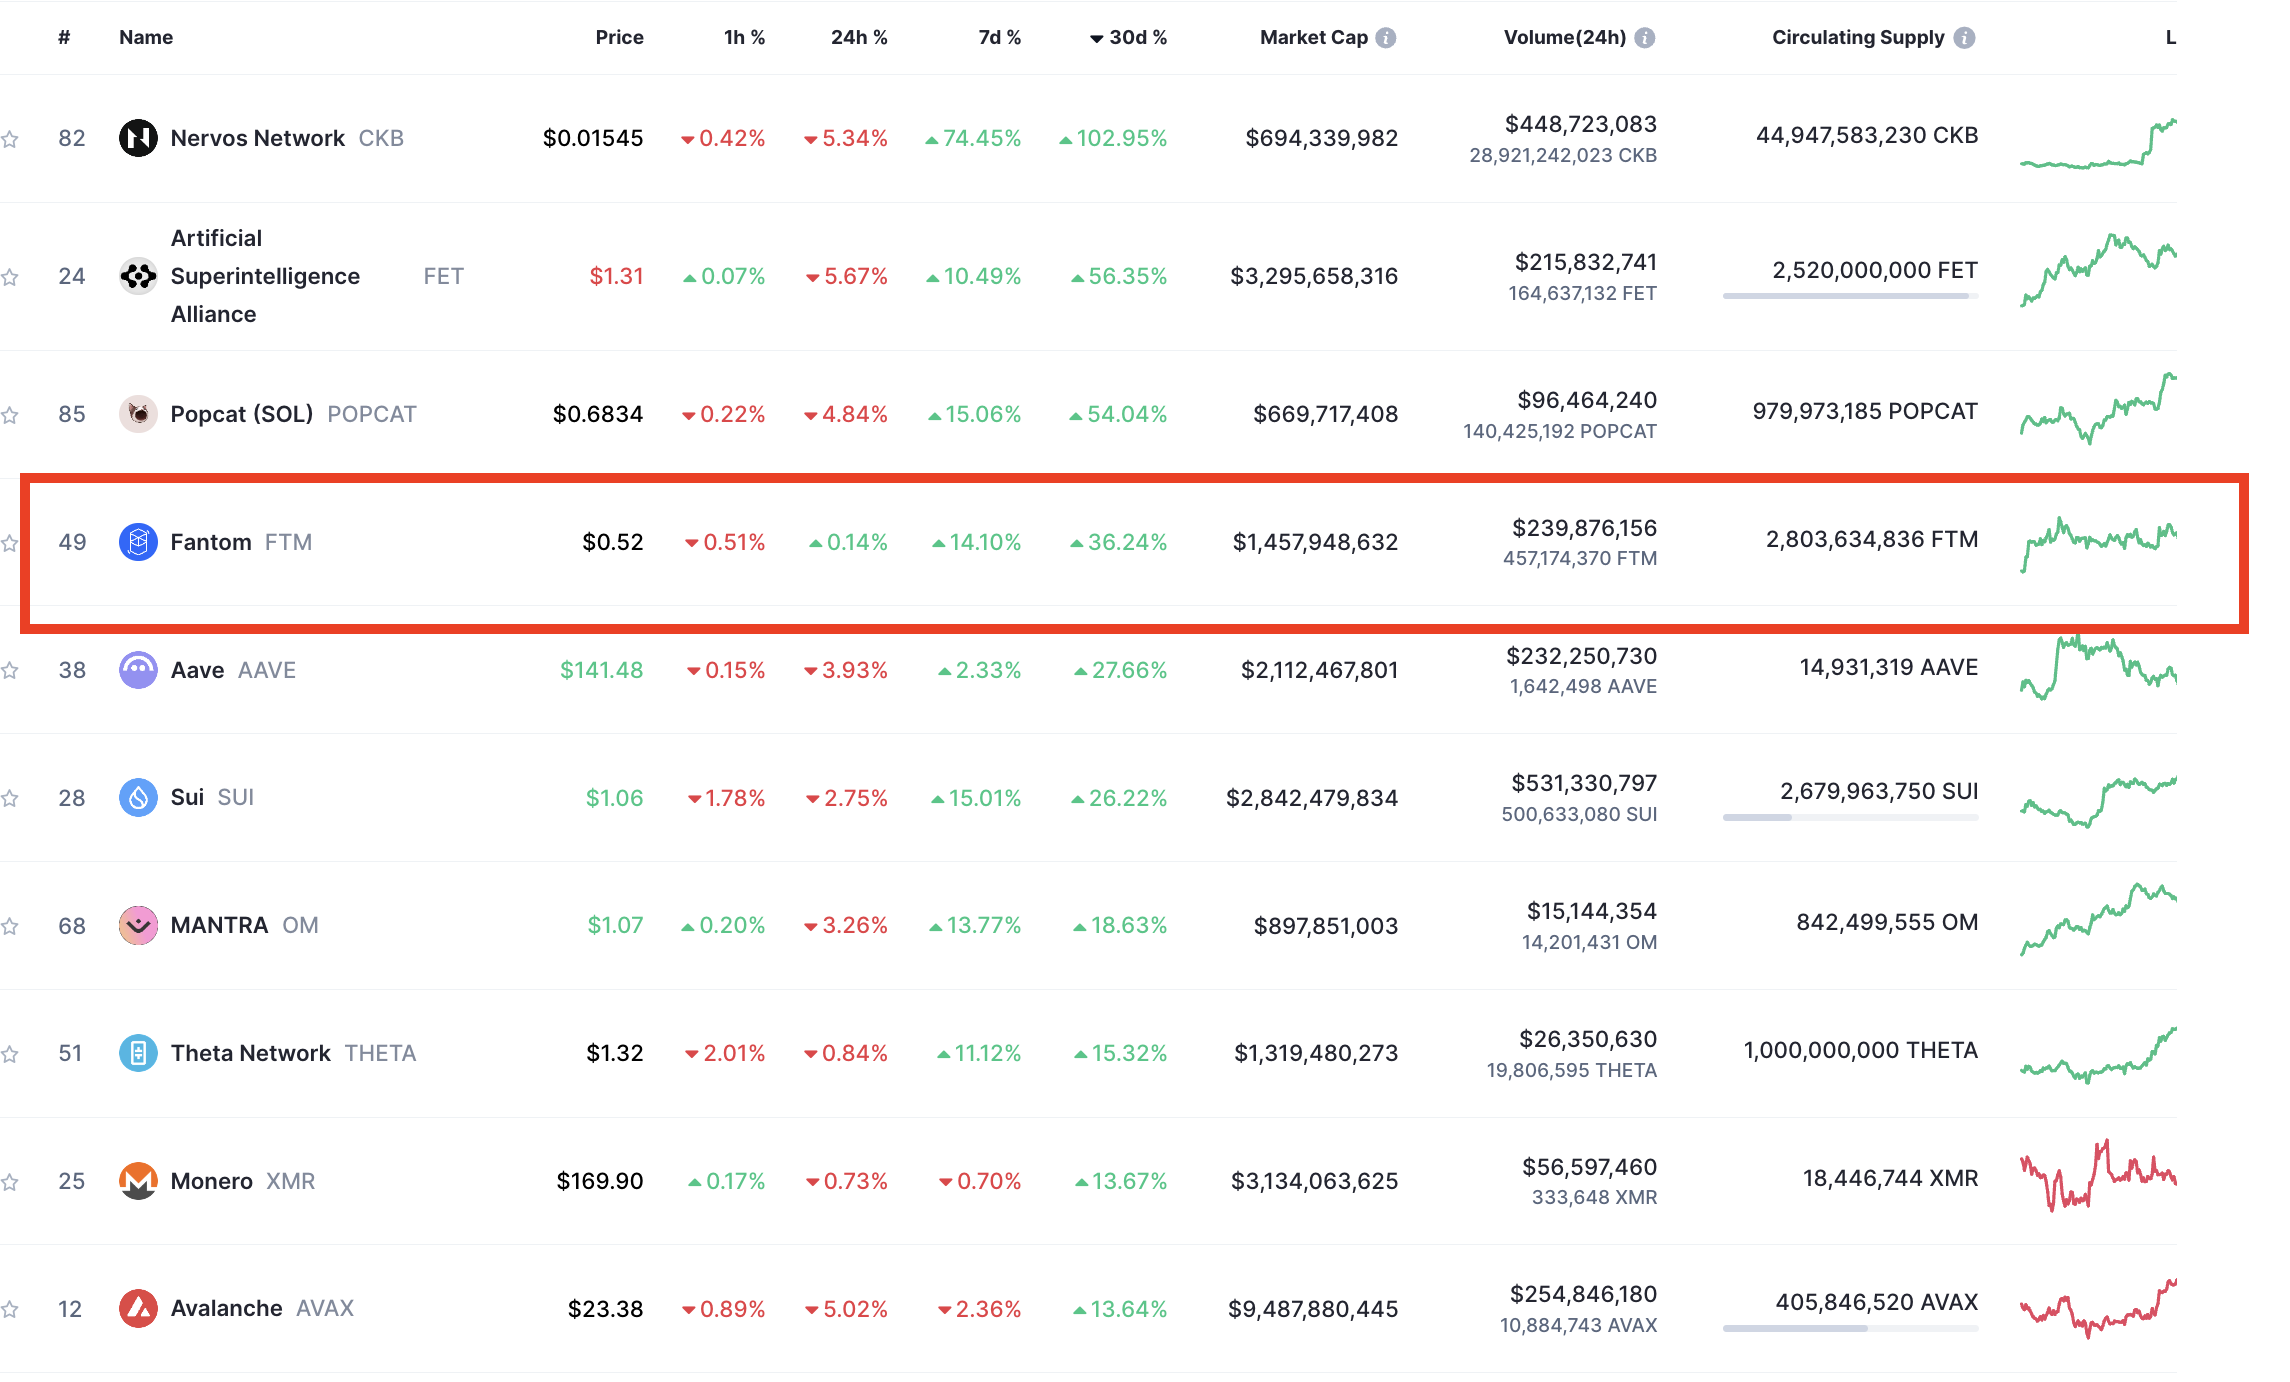Screen dimensions: 2290x1382
Task: Sort by the Price column header
Action: [619, 38]
